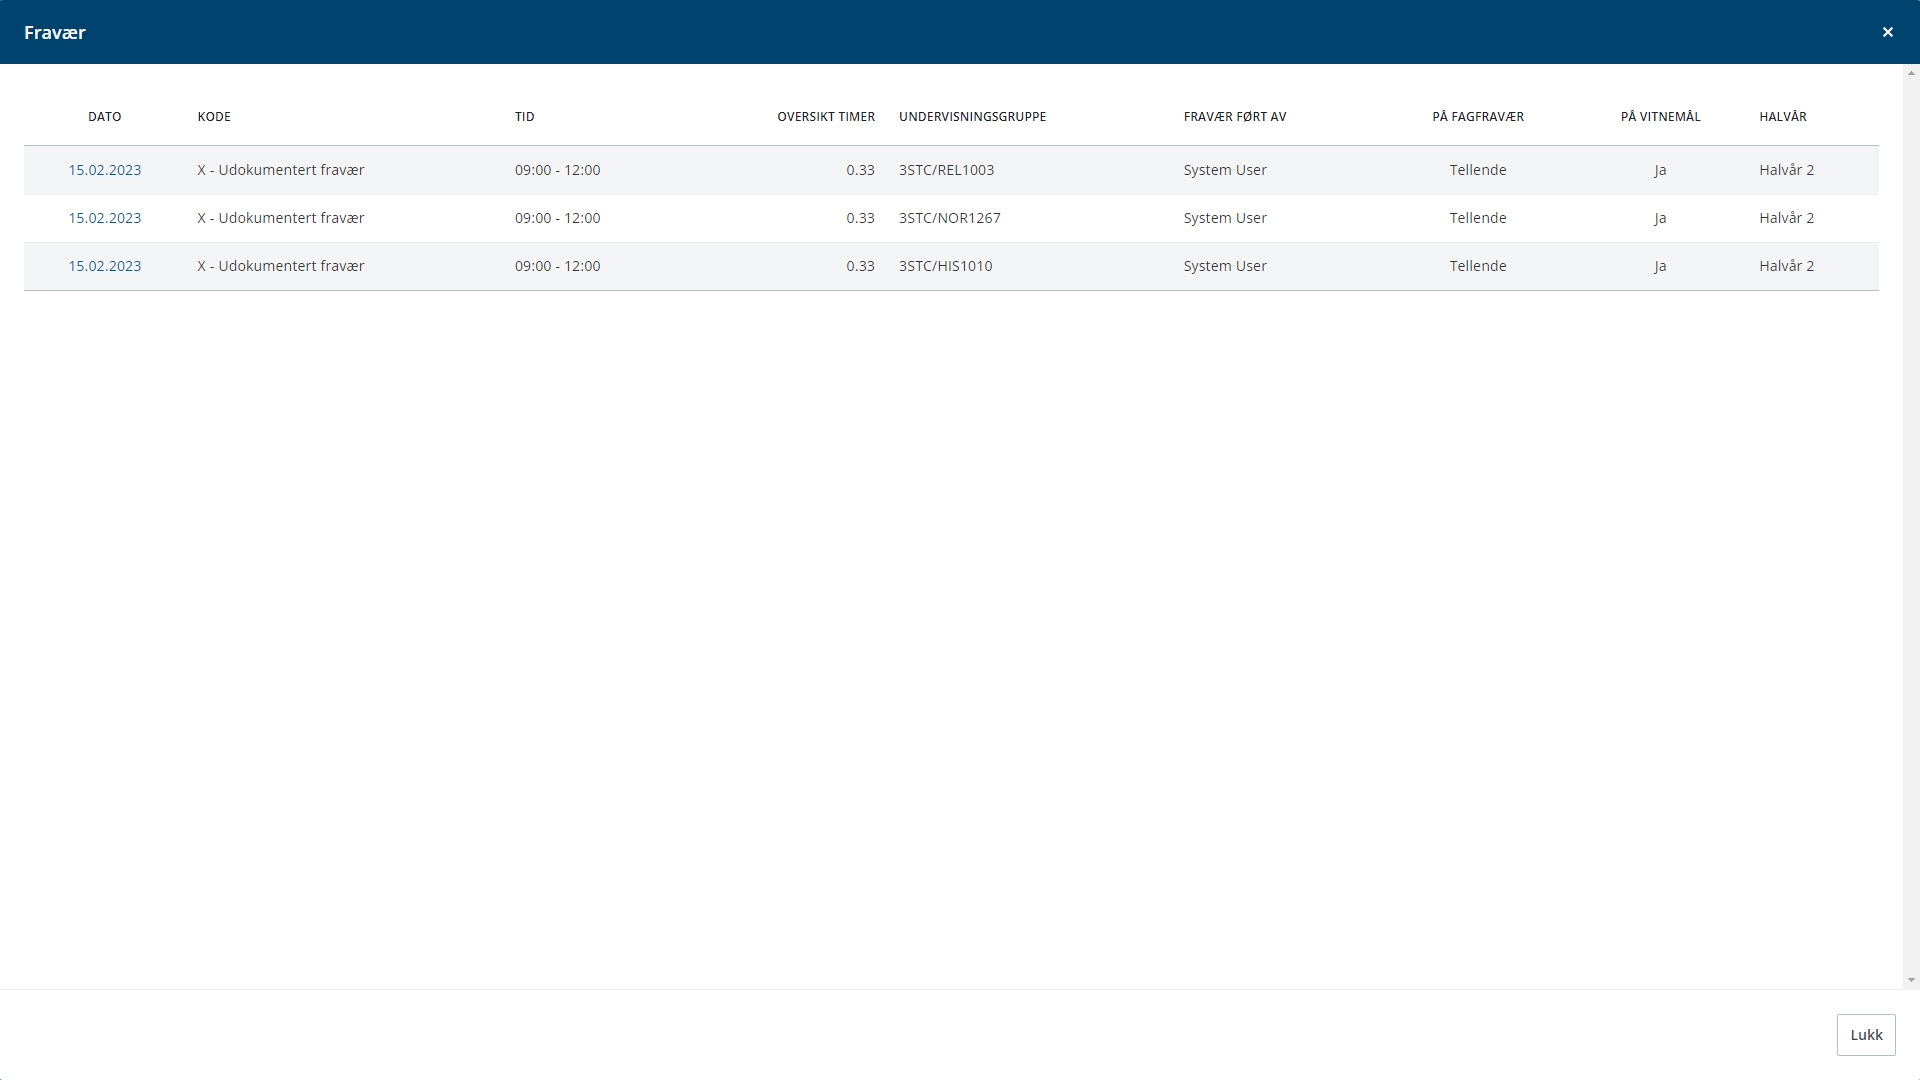The width and height of the screenshot is (1920, 1080).
Task: Open the 15.02.2023 date link in the 3STC/HIS1010 row
Action: coord(105,266)
